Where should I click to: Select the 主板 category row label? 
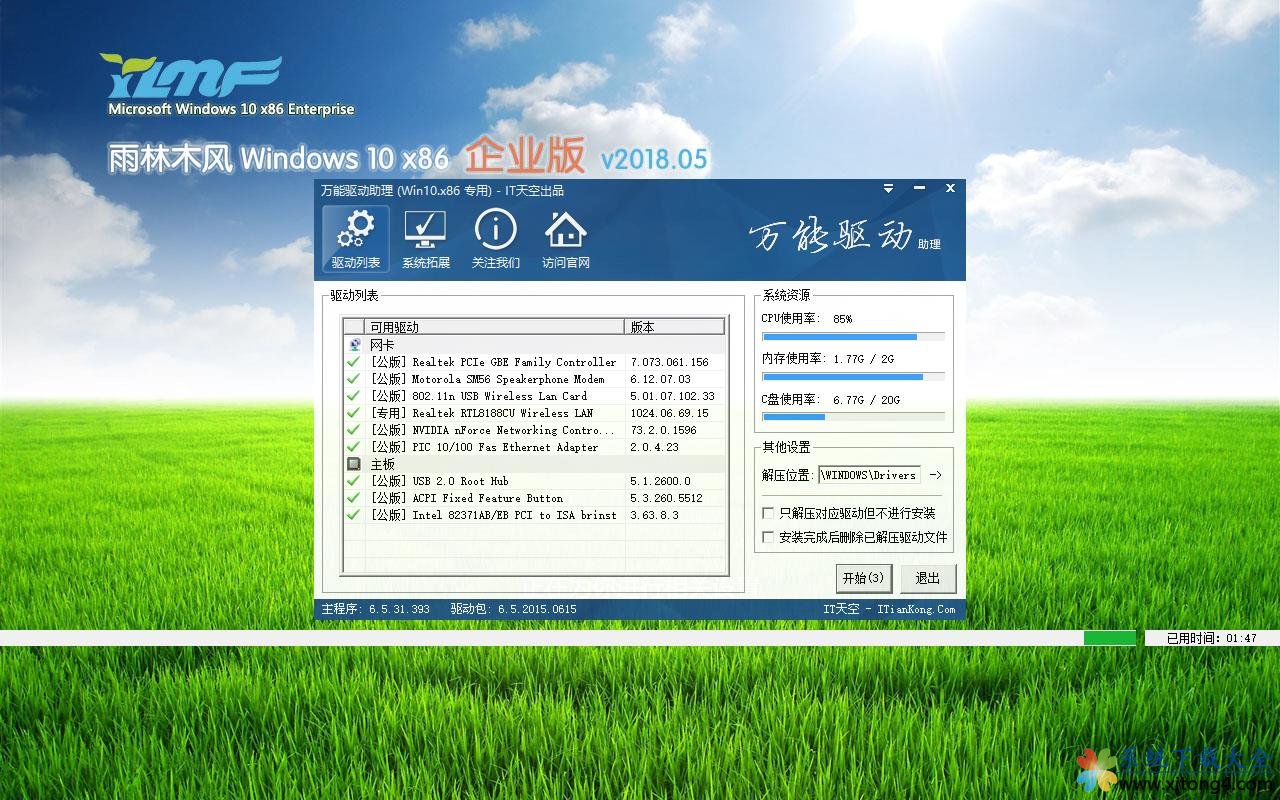[x=382, y=464]
